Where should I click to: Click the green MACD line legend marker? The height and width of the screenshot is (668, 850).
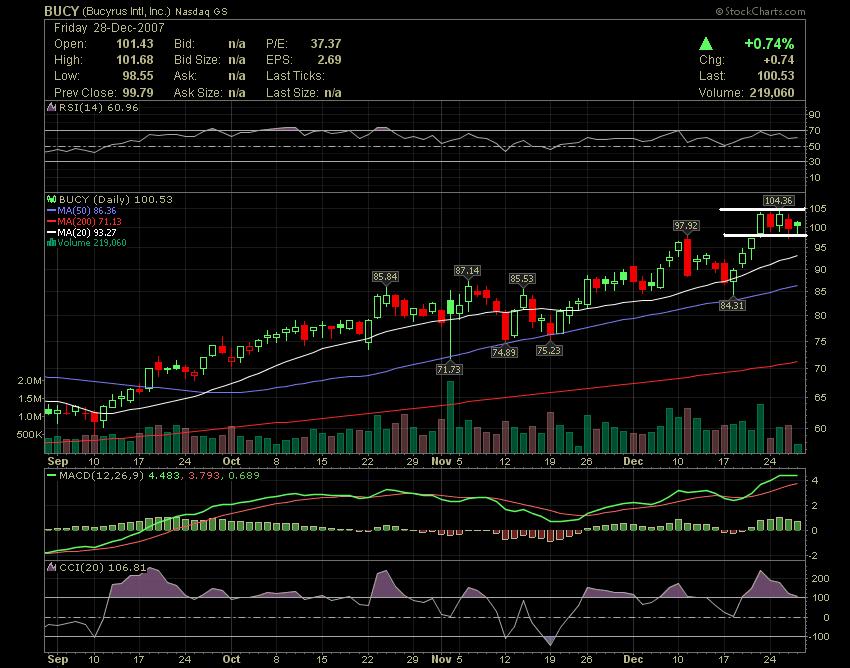pos(51,476)
